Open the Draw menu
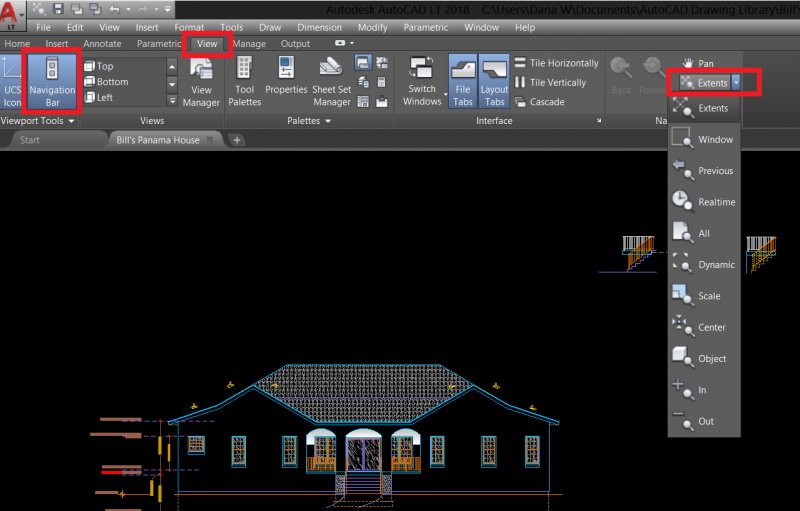The width and height of the screenshot is (800, 511). coord(270,28)
